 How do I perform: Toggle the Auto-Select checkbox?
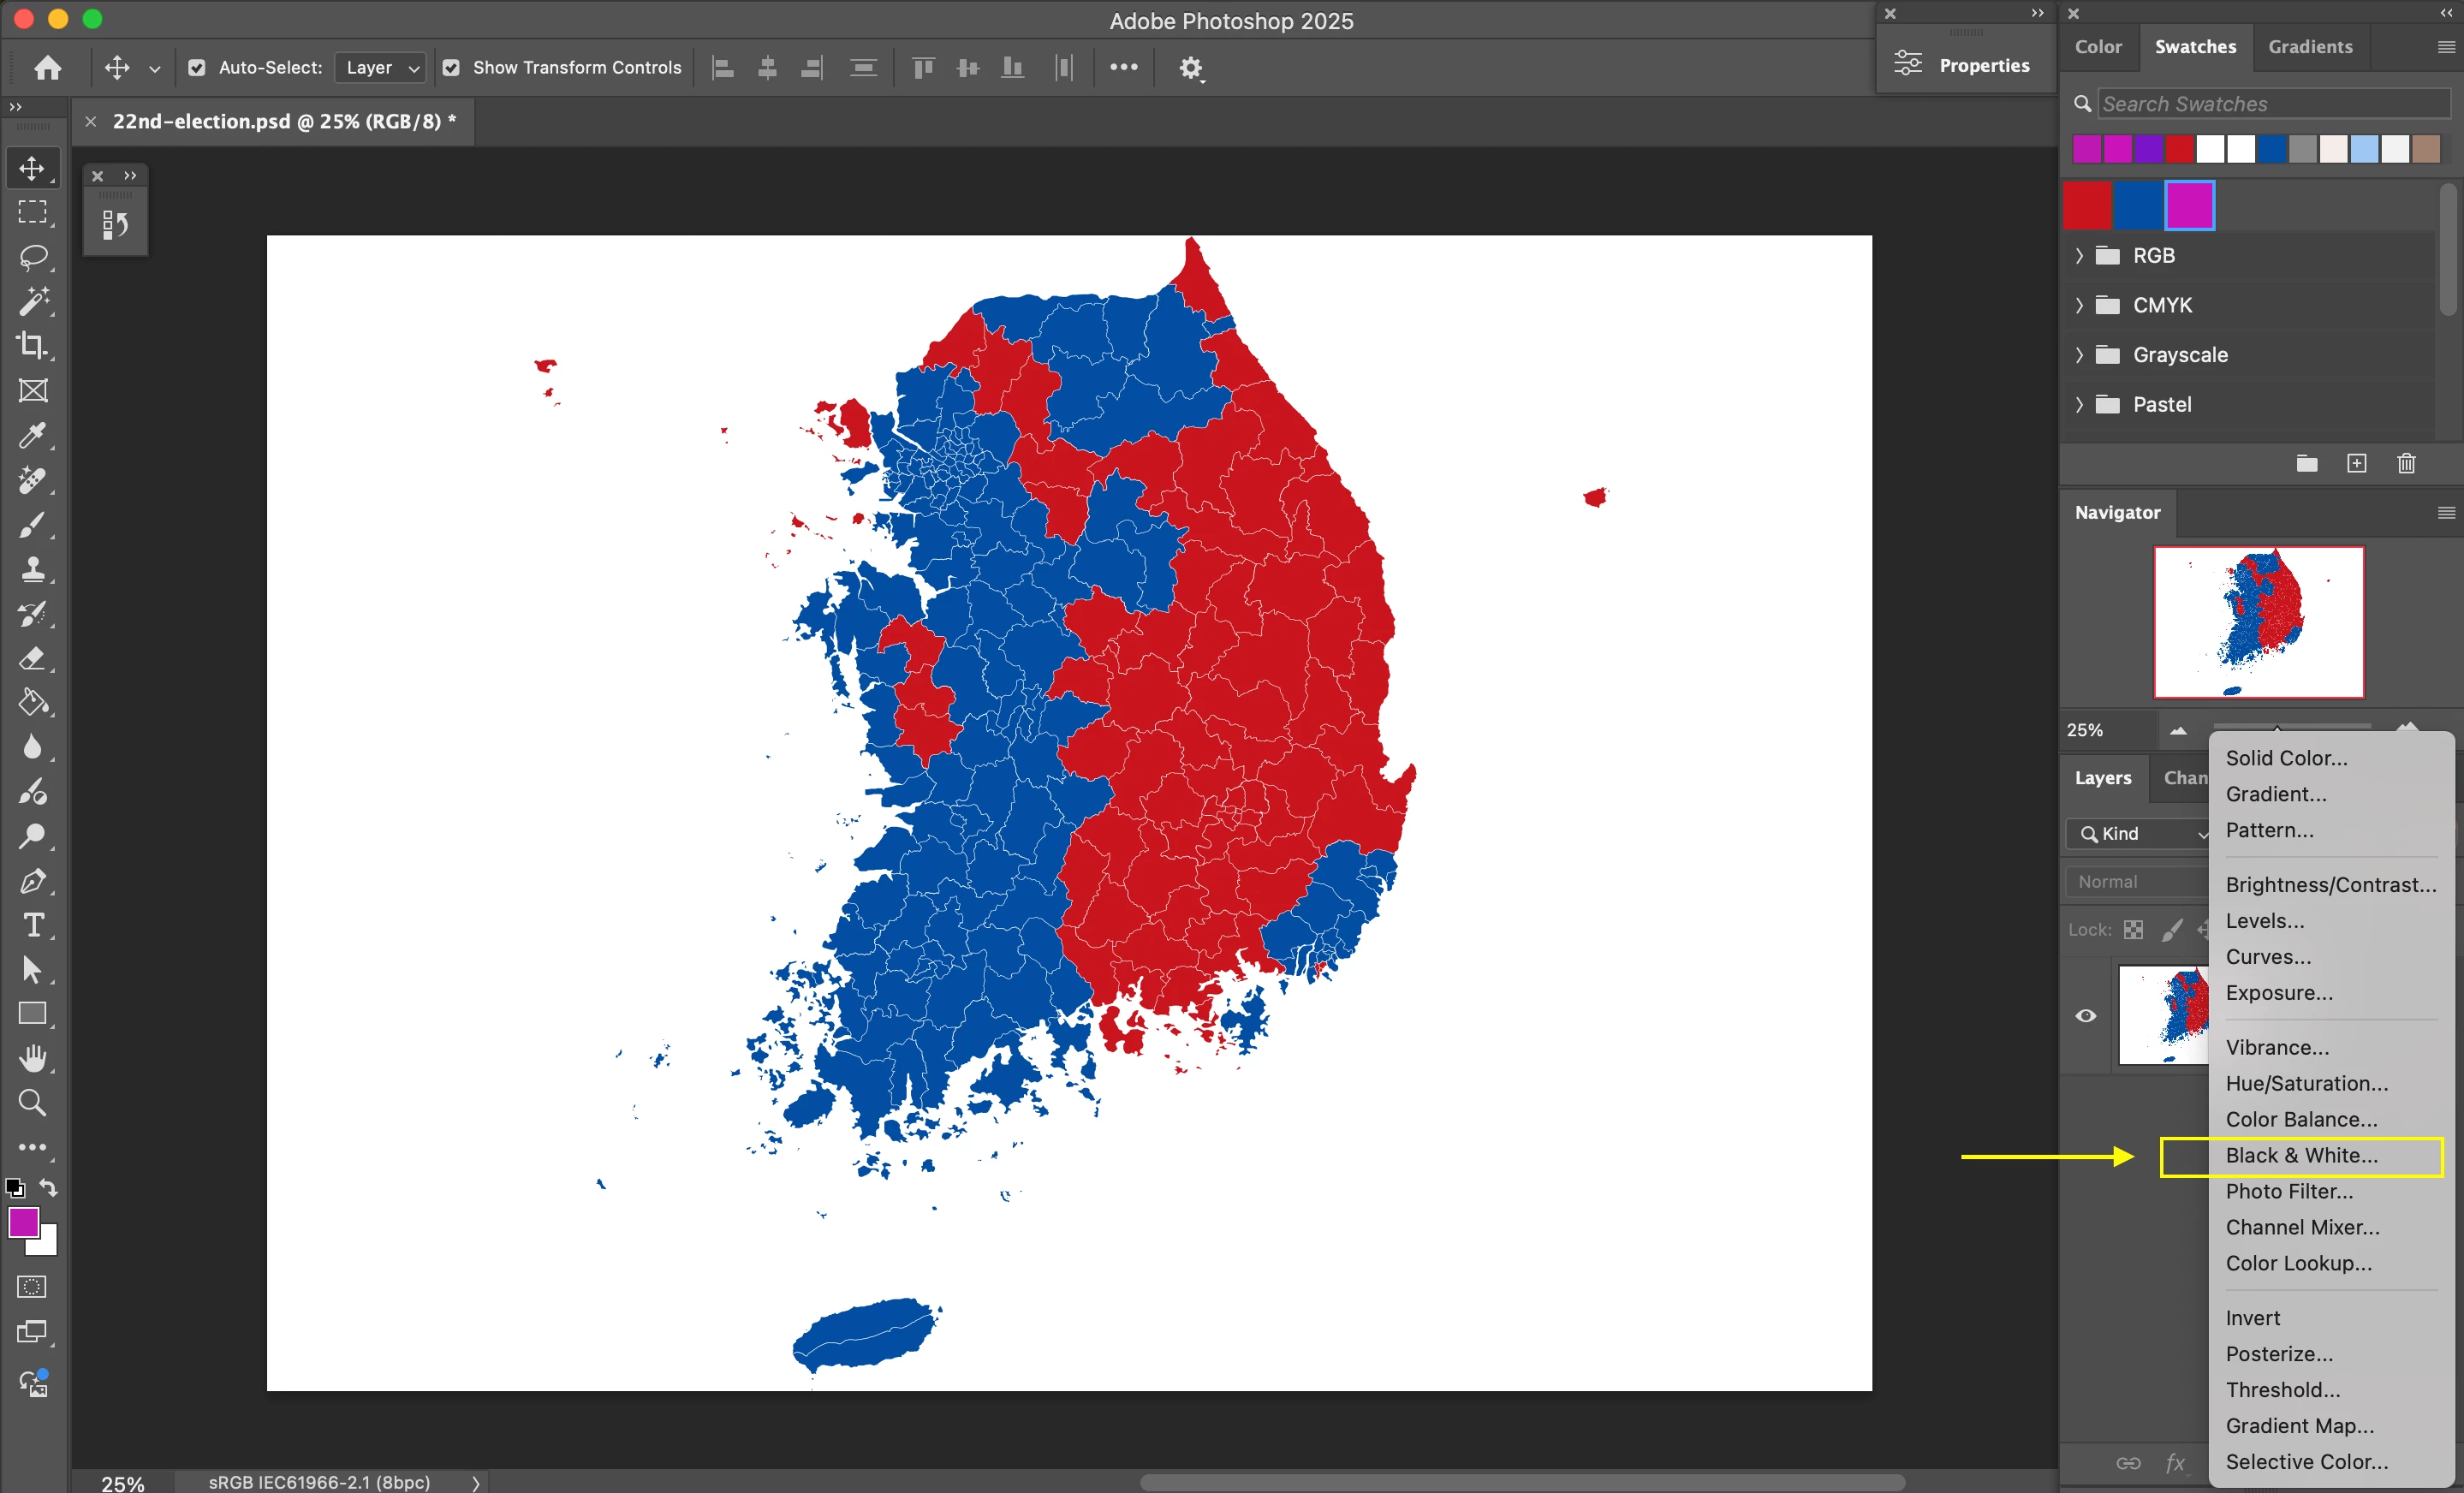[x=197, y=68]
